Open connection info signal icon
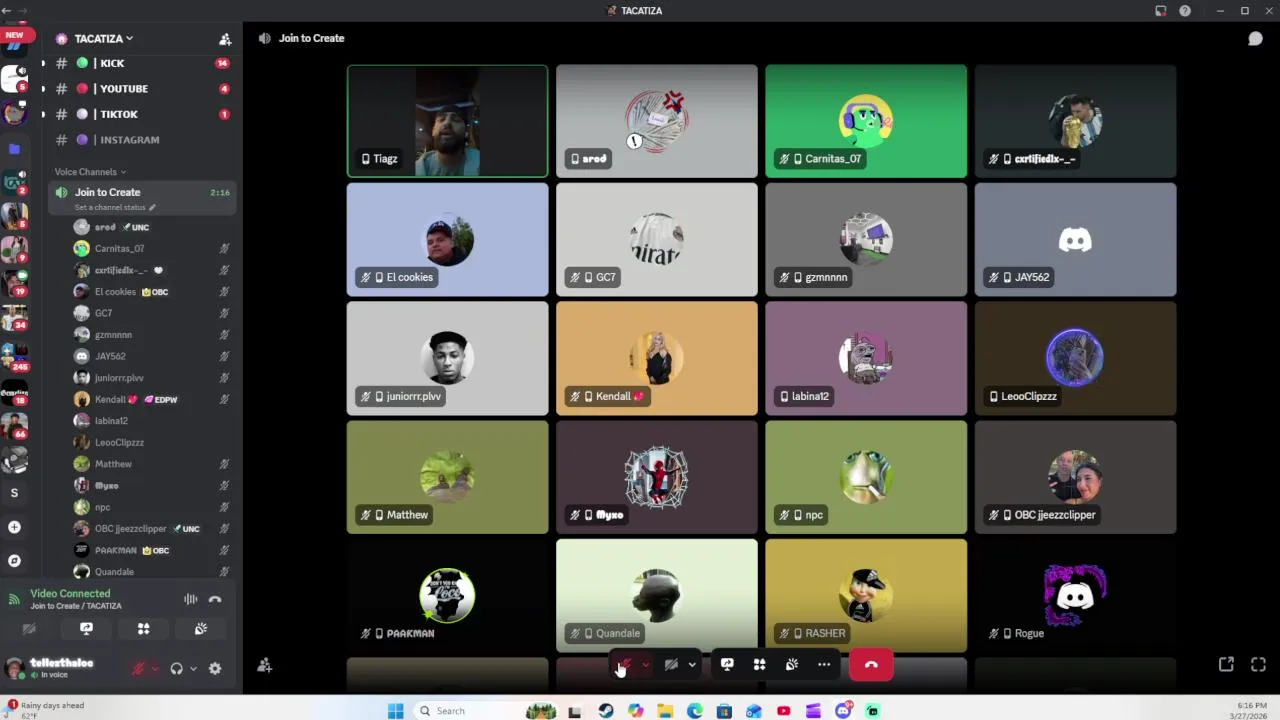This screenshot has height=720, width=1280. point(14,599)
